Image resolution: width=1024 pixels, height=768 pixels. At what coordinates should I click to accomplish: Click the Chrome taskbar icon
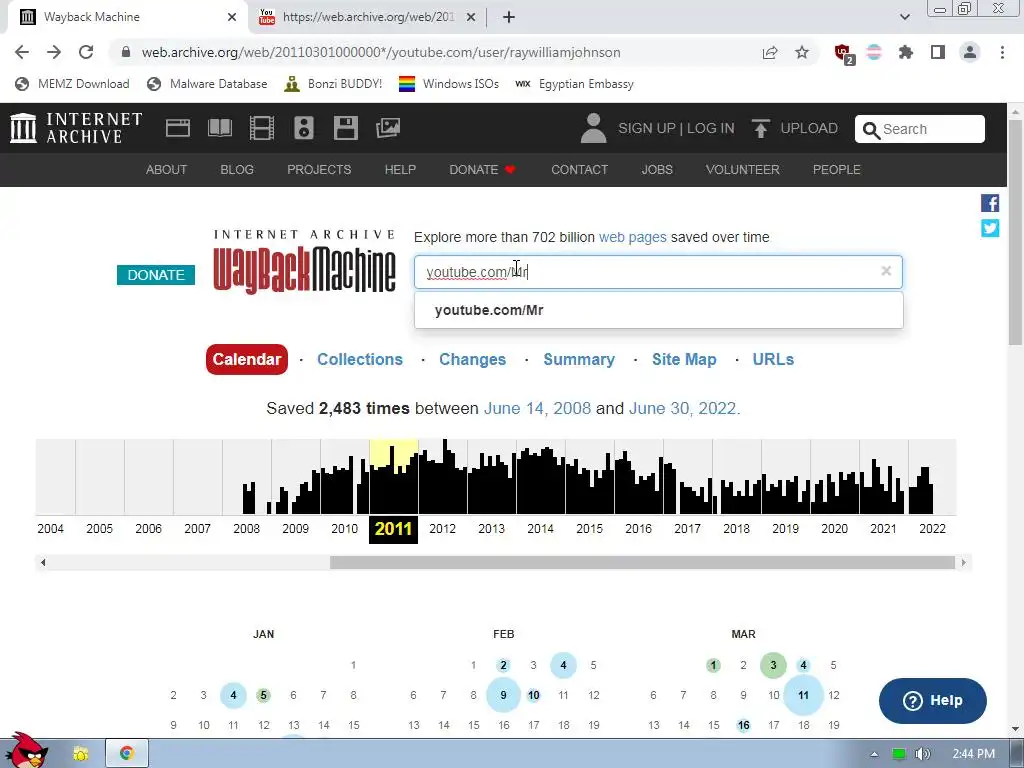pos(127,753)
